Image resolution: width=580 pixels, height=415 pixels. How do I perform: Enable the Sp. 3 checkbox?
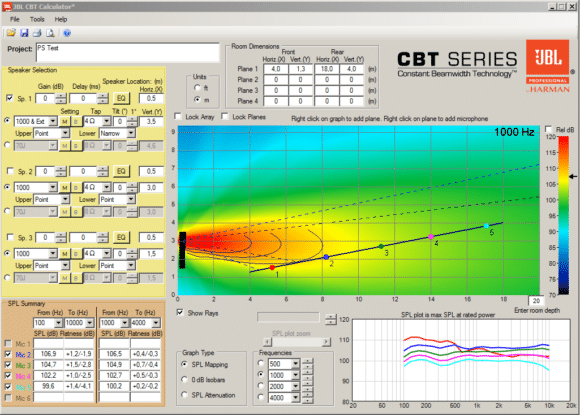pos(10,237)
